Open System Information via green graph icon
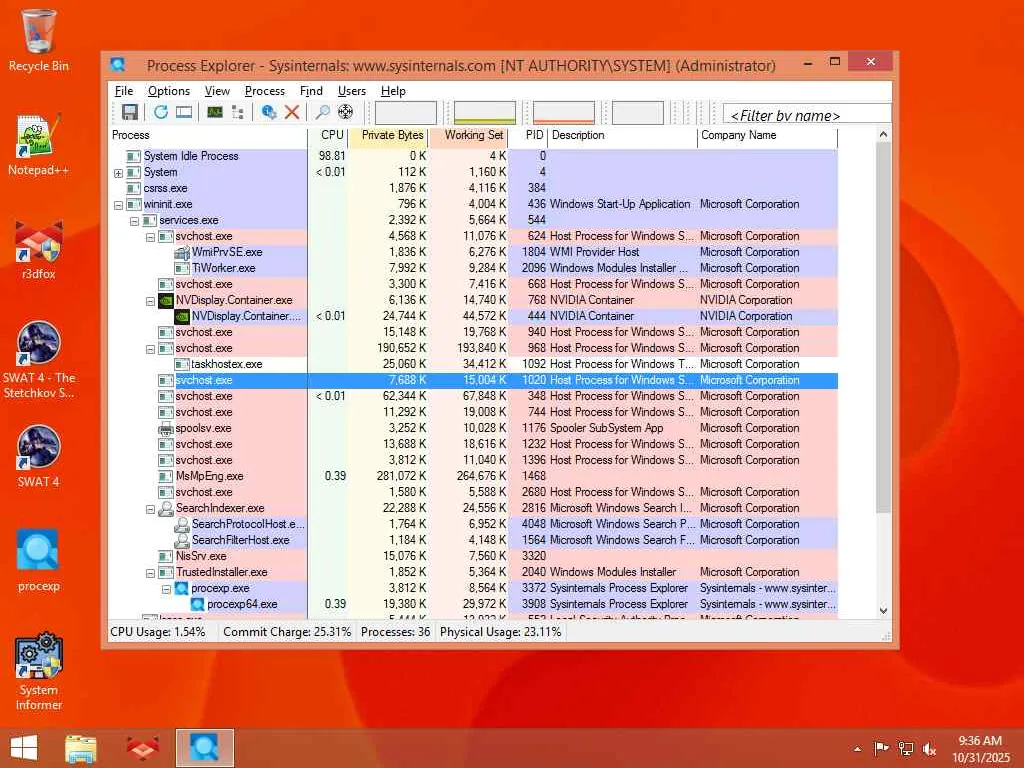This screenshot has height=768, width=1024. (x=214, y=112)
